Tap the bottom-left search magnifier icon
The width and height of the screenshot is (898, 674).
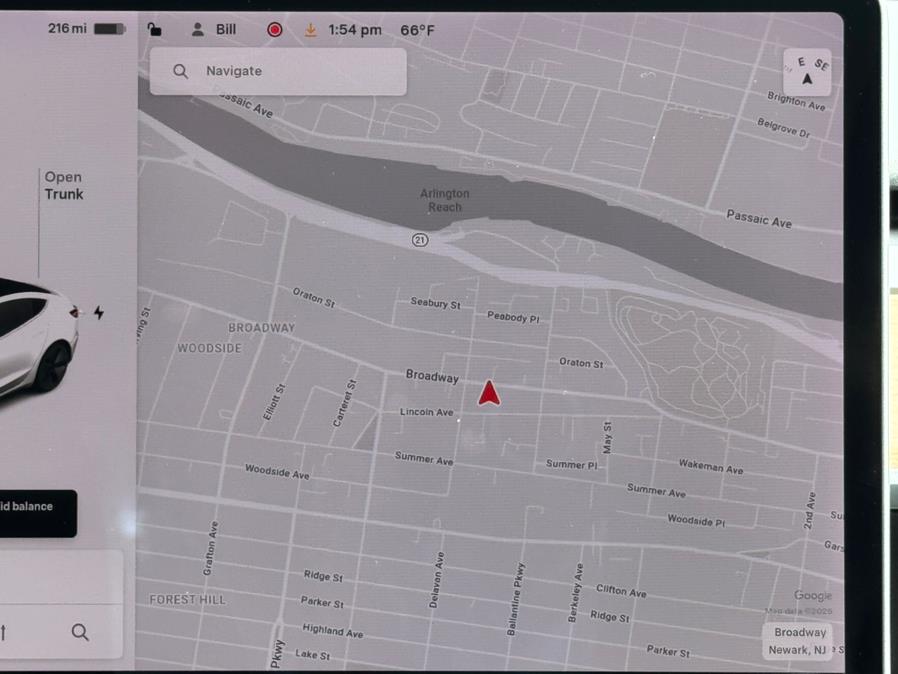click(x=80, y=632)
